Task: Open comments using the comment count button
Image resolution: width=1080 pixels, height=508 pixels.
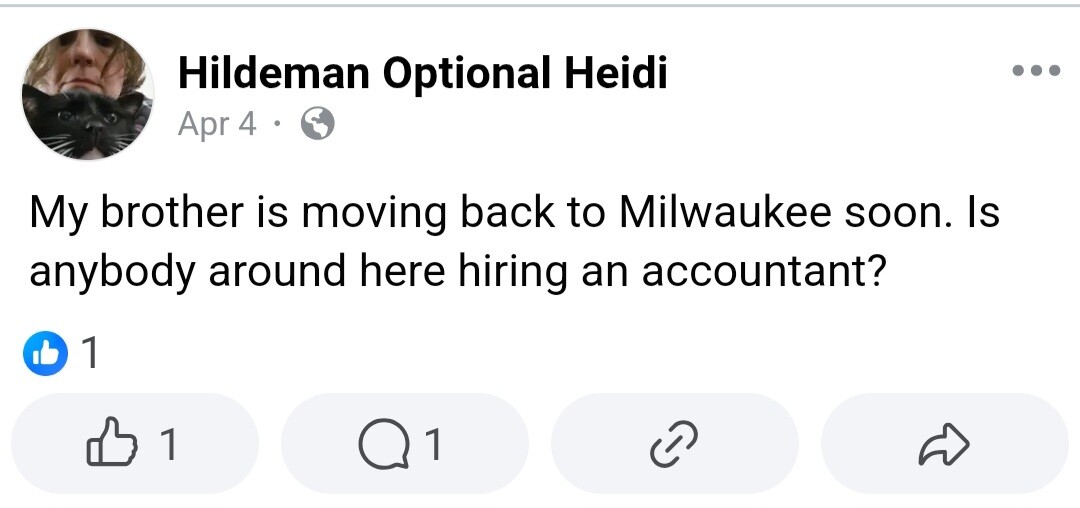Action: click(405, 443)
